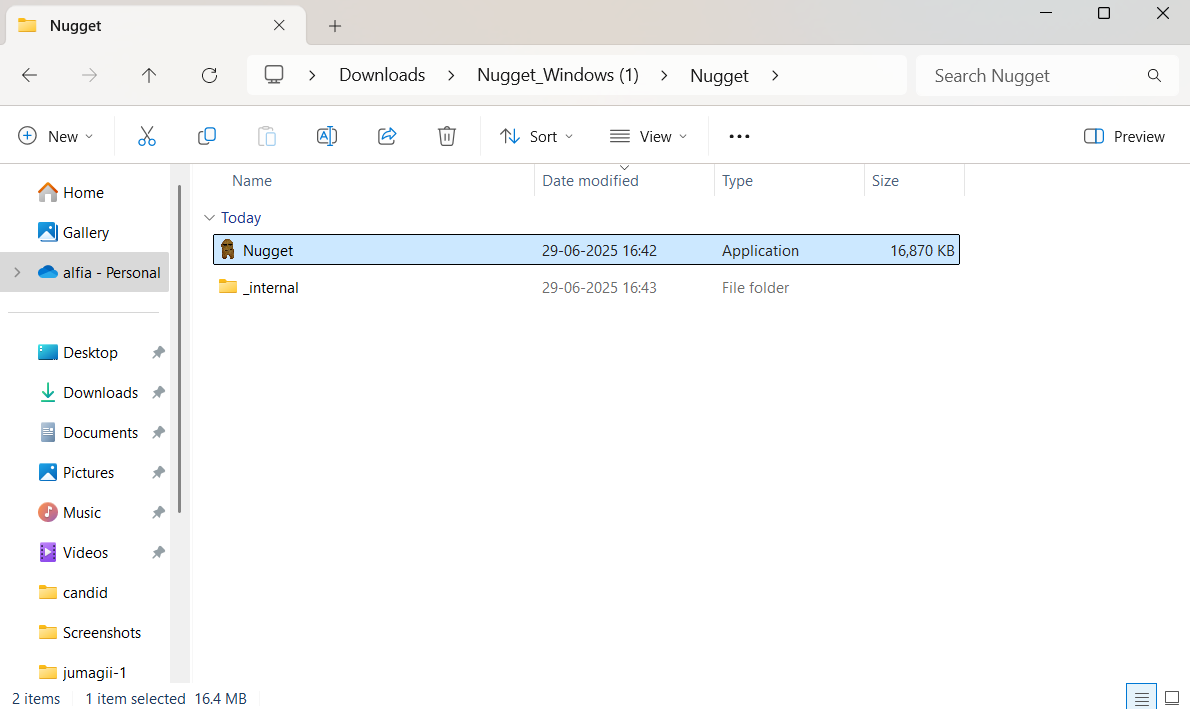Click the Nugget breadcrumb in address bar
The width and height of the screenshot is (1190, 709).
pos(719,75)
